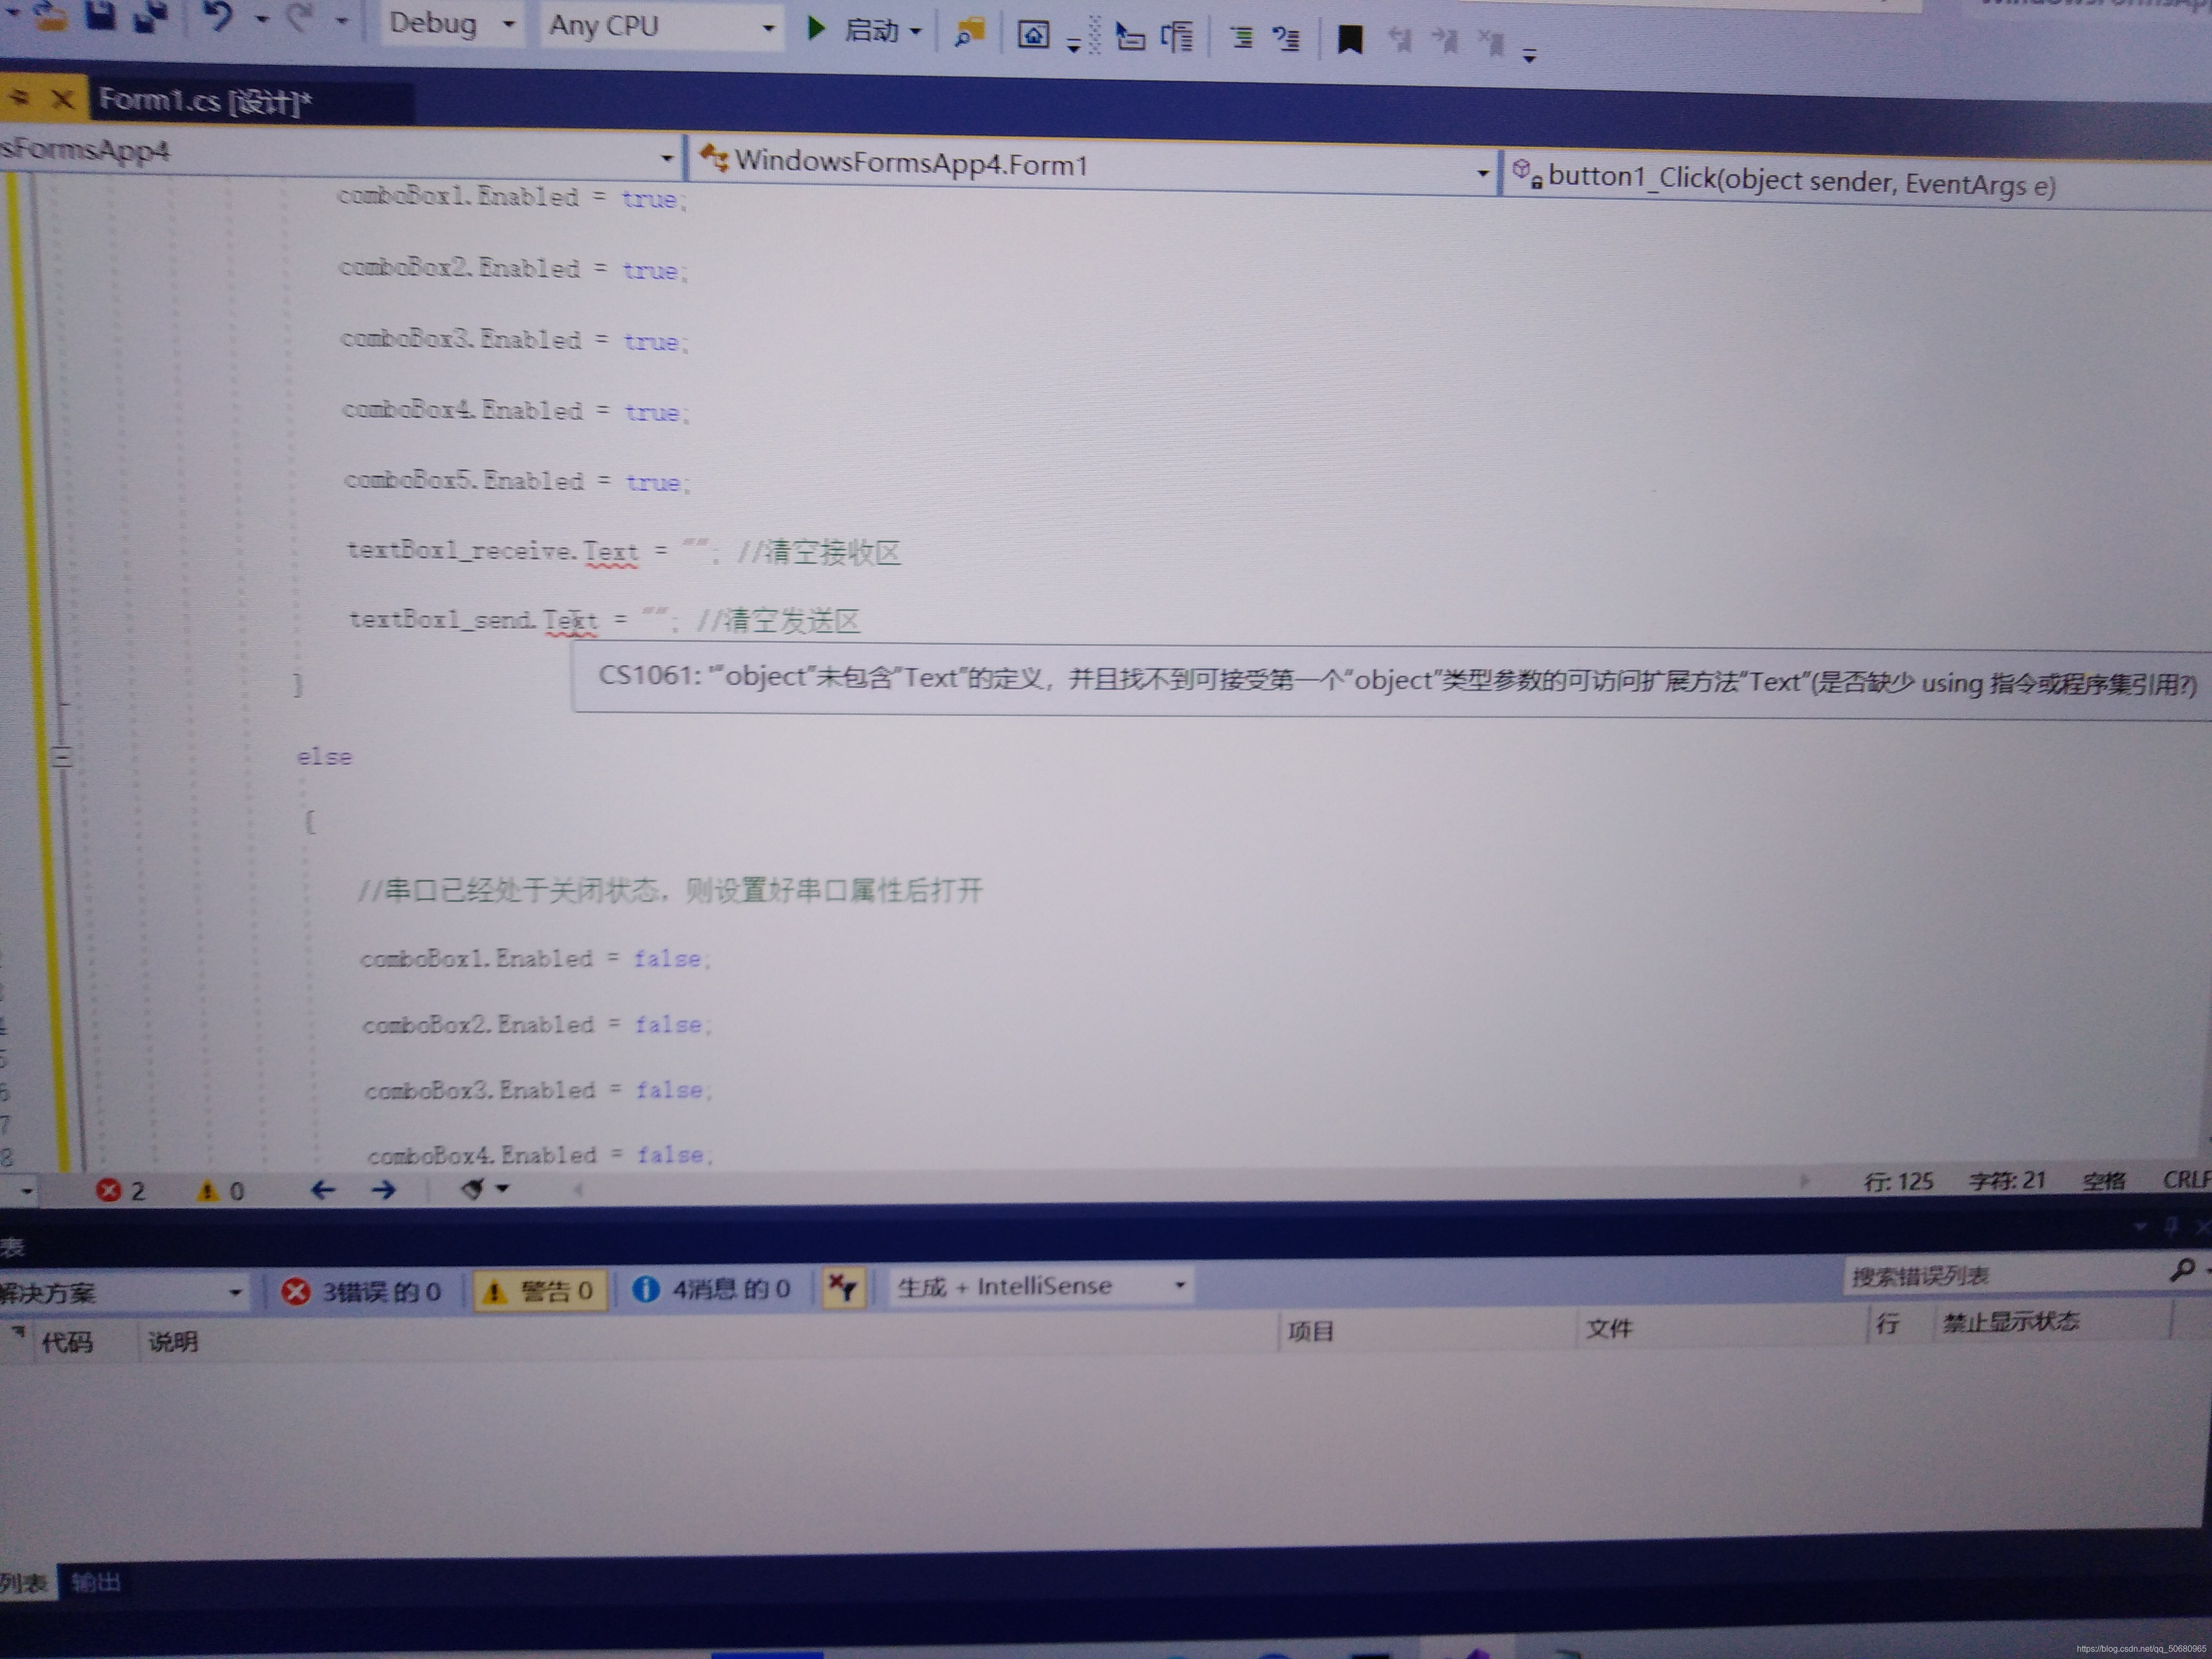
Task: Switch to the Form1.cs [设计] tab
Action: (x=205, y=101)
